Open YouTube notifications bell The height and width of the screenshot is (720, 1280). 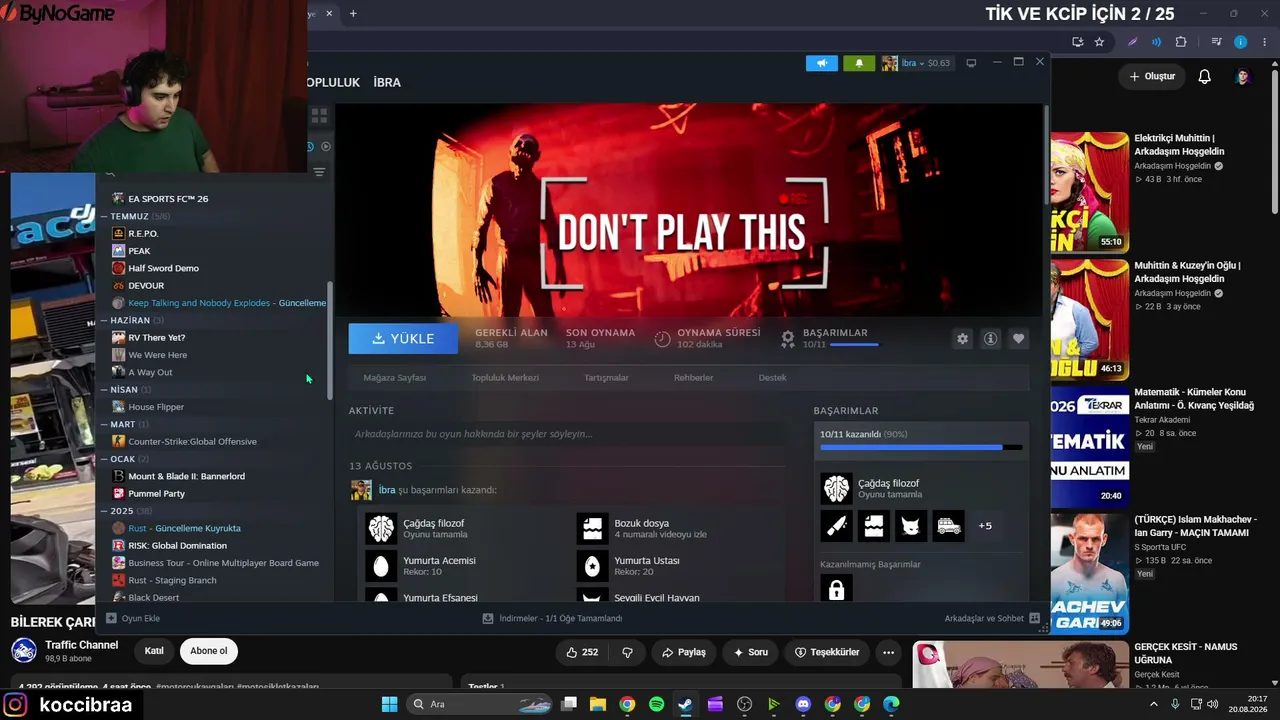coord(1204,77)
